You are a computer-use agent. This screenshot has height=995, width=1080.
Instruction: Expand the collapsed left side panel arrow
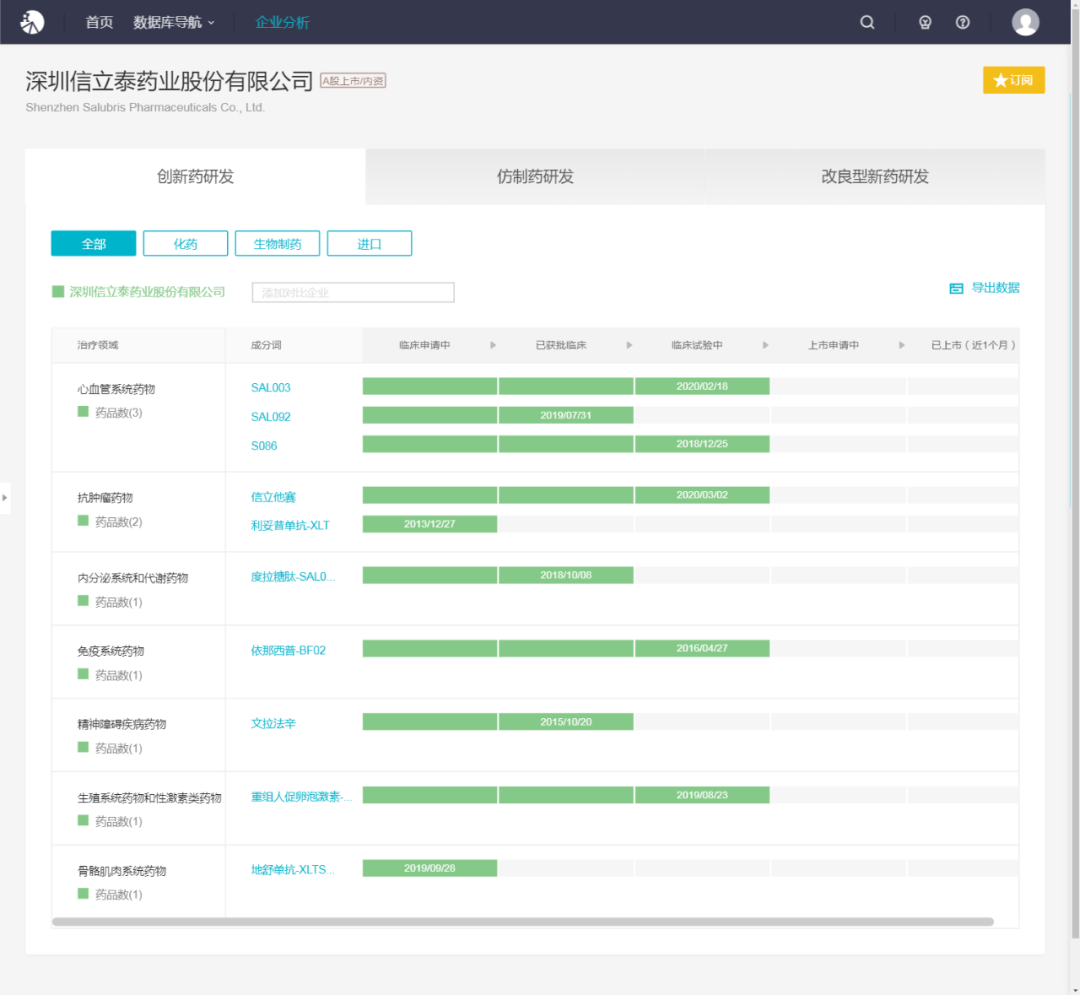click(x=5, y=497)
